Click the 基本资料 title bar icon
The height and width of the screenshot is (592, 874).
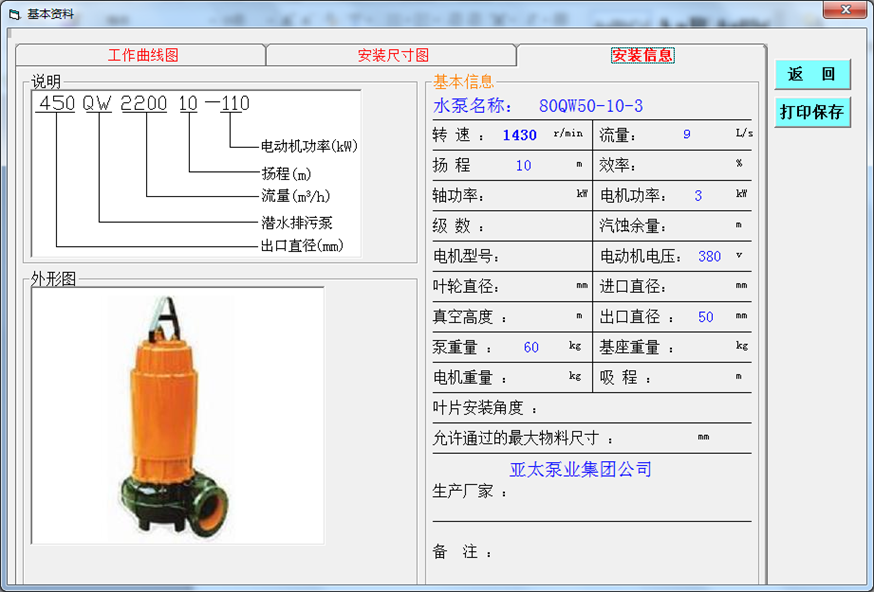click(x=14, y=14)
